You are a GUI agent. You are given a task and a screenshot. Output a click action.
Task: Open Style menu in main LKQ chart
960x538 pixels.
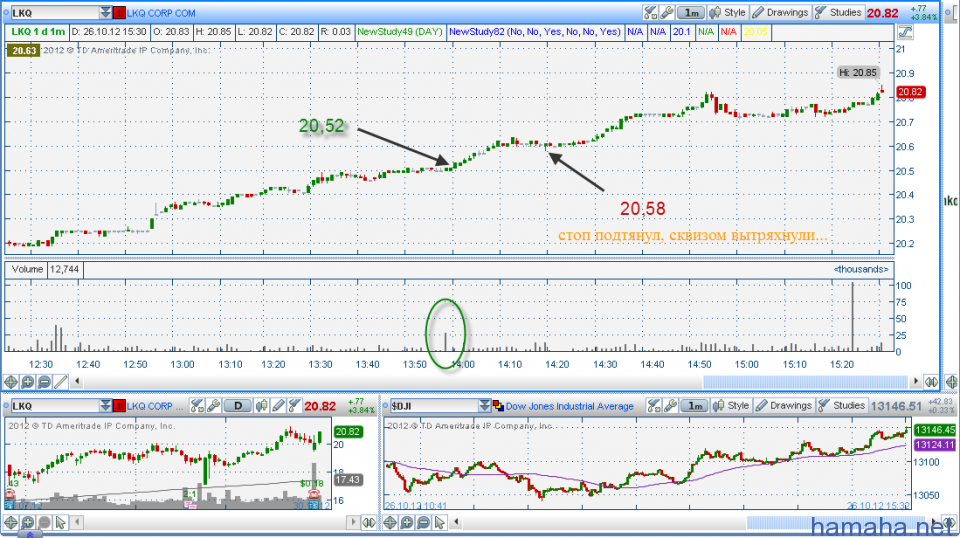click(x=728, y=12)
